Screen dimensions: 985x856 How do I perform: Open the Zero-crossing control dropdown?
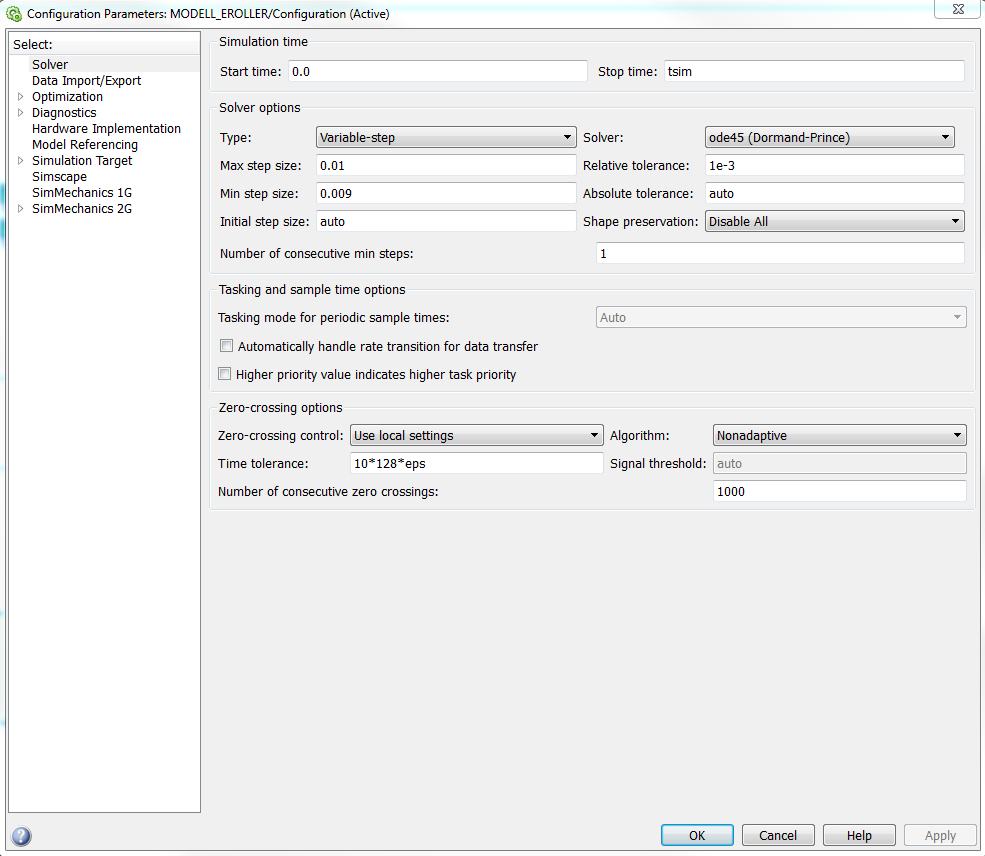475,435
